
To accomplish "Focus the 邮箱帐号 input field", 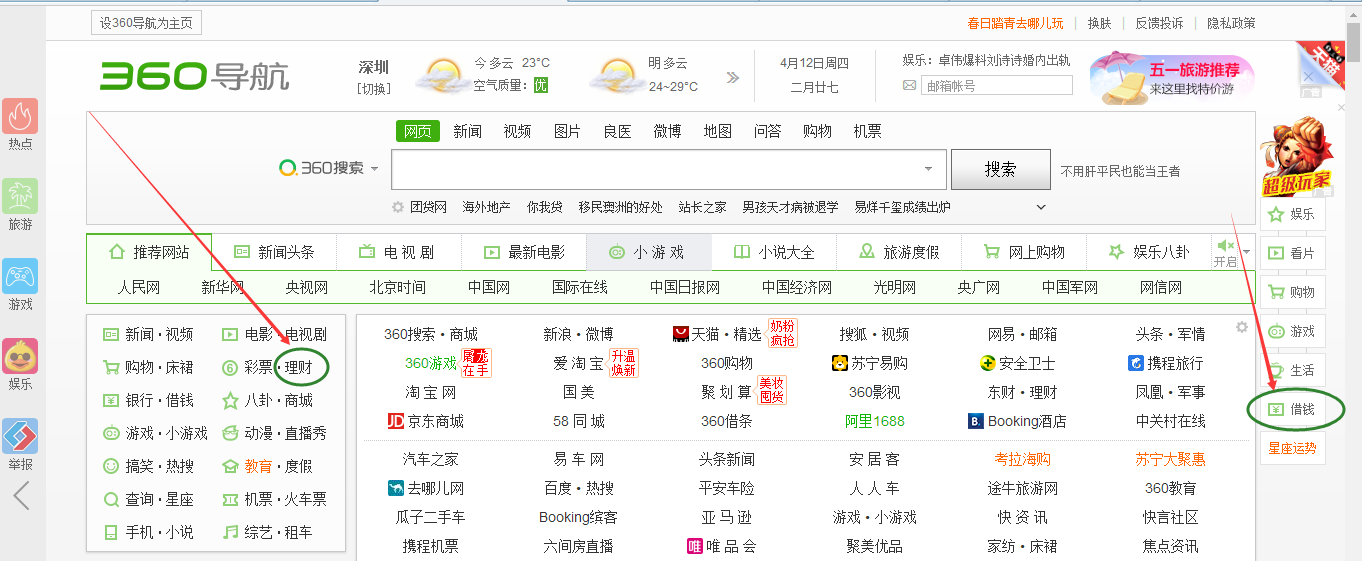I will pyautogui.click(x=997, y=86).
